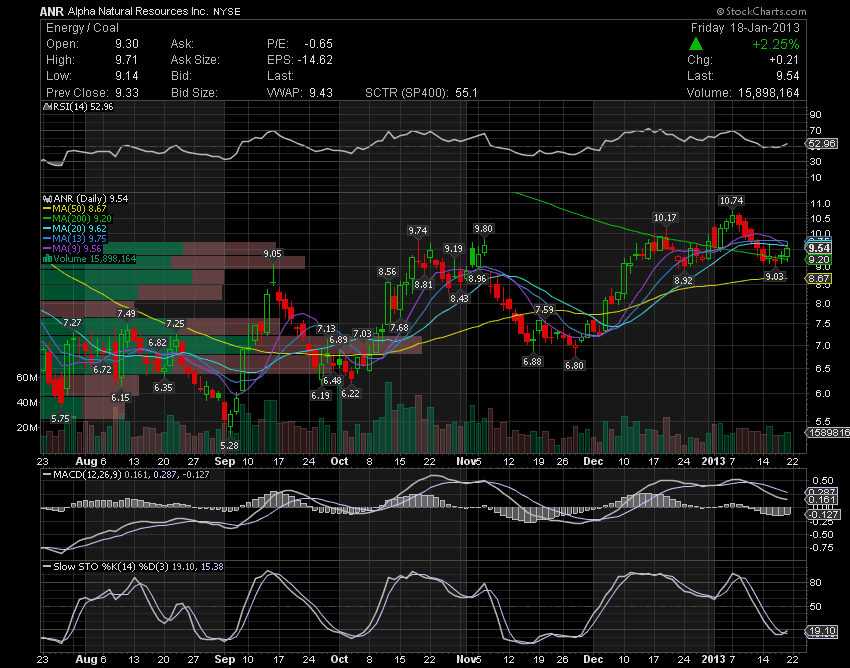850x668 pixels.
Task: Click the High value '9.71'
Action: (126, 60)
